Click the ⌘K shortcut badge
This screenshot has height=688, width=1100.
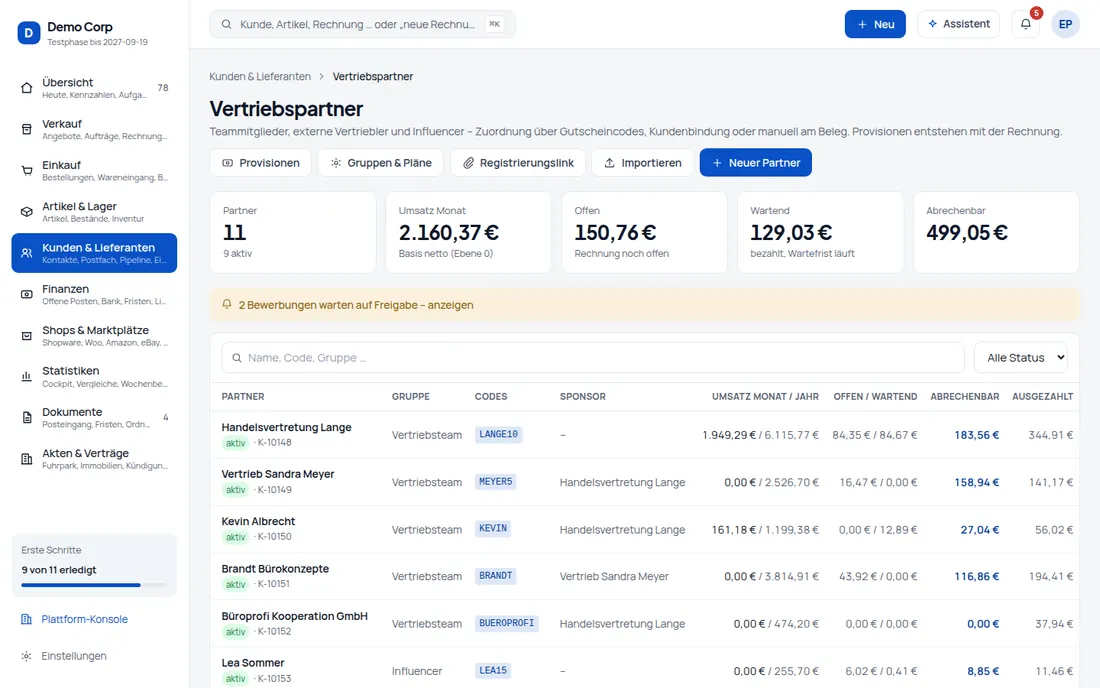pyautogui.click(x=495, y=24)
